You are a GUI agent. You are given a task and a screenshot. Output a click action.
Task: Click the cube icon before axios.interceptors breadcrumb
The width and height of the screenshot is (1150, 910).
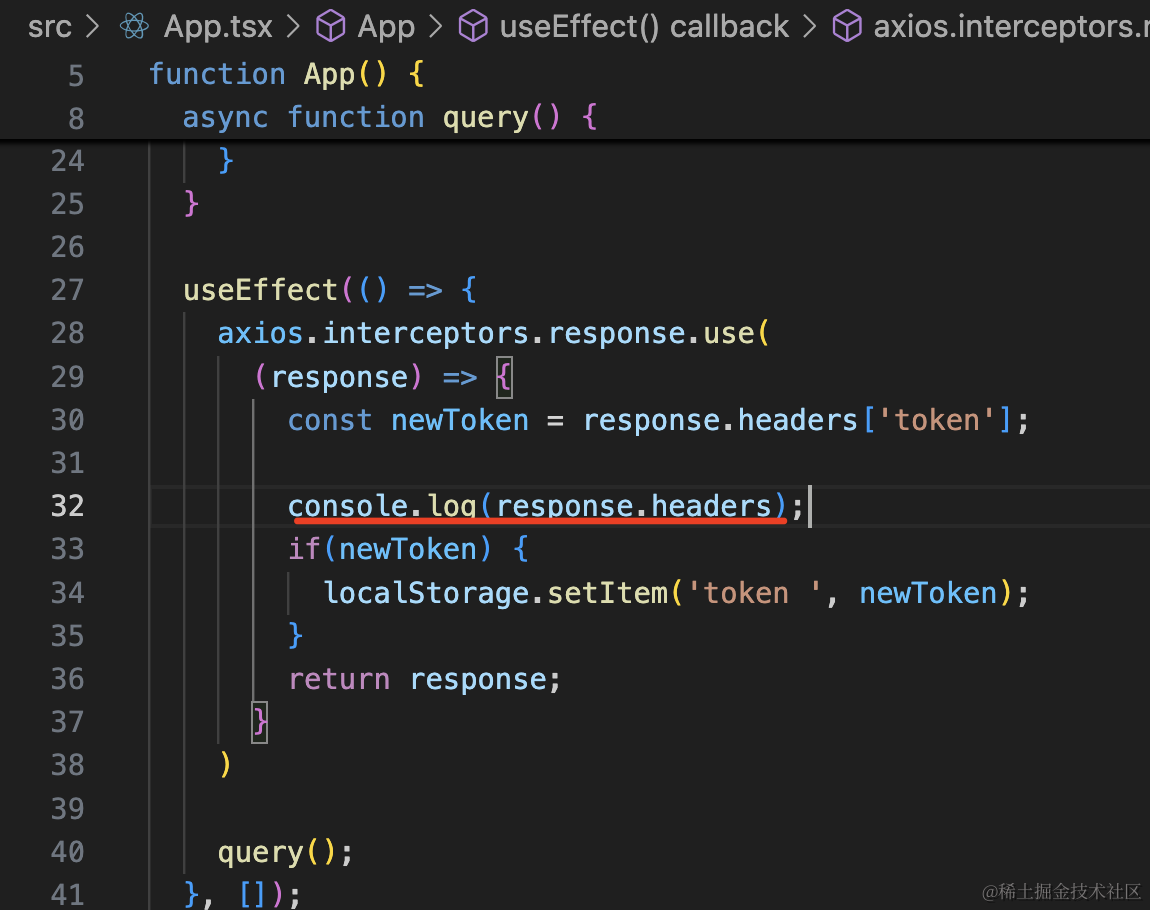coord(847,27)
